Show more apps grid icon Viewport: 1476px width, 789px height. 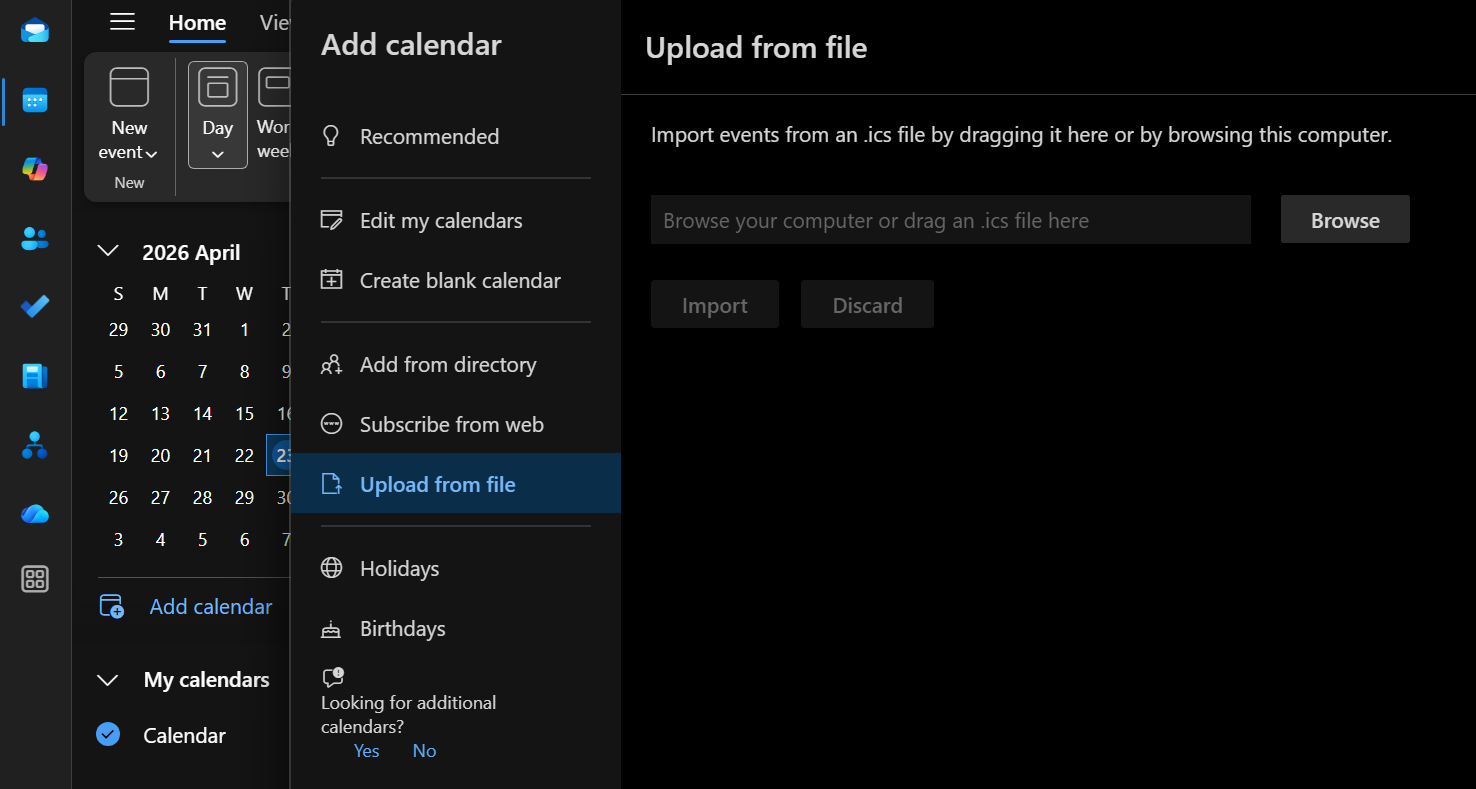coord(35,579)
